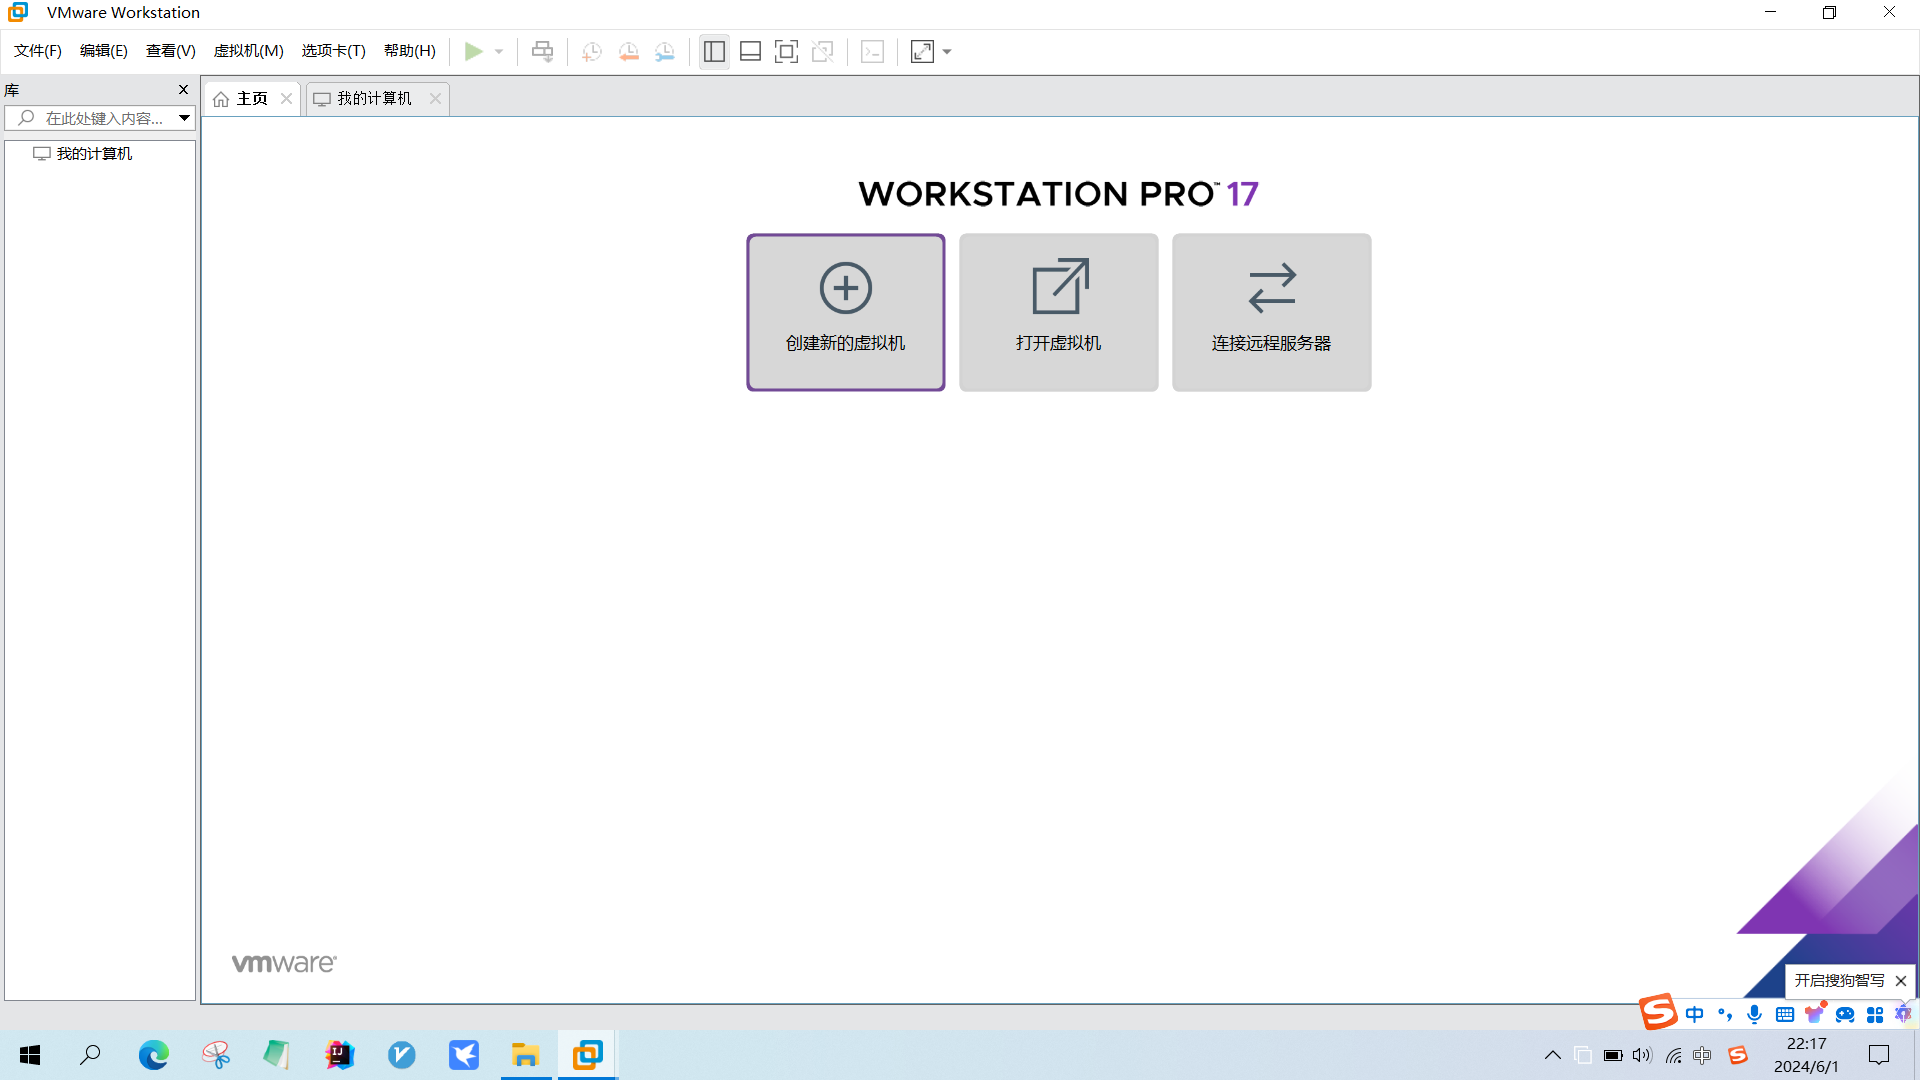The height and width of the screenshot is (1080, 1920).
Task: Click the send Ctrl+Alt+Del toolbar icon
Action: tap(542, 51)
